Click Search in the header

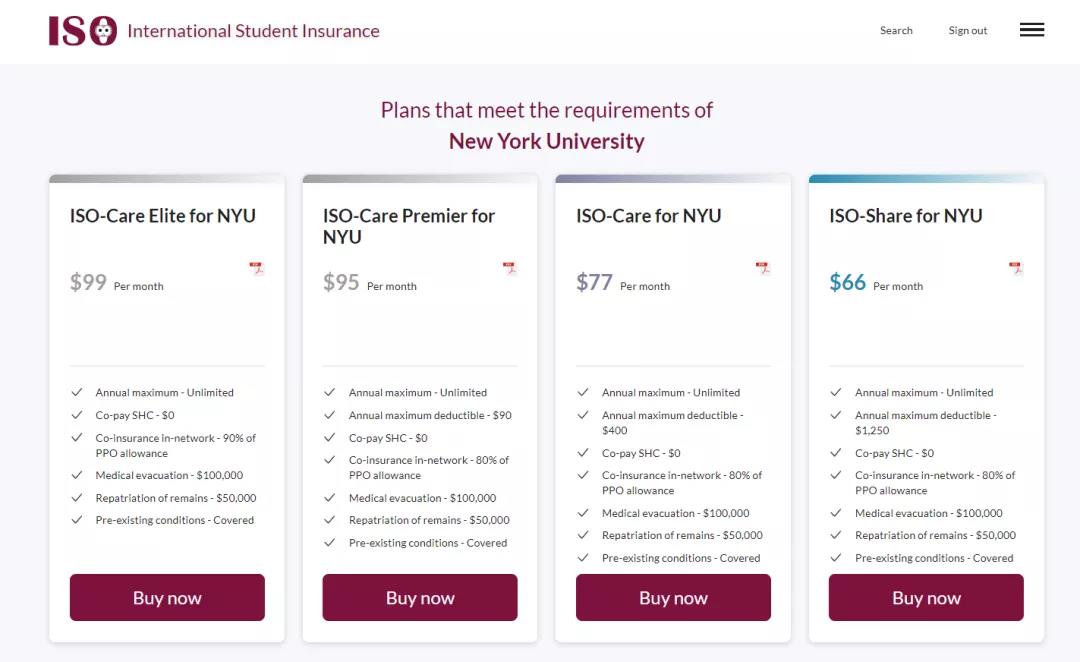pos(896,31)
